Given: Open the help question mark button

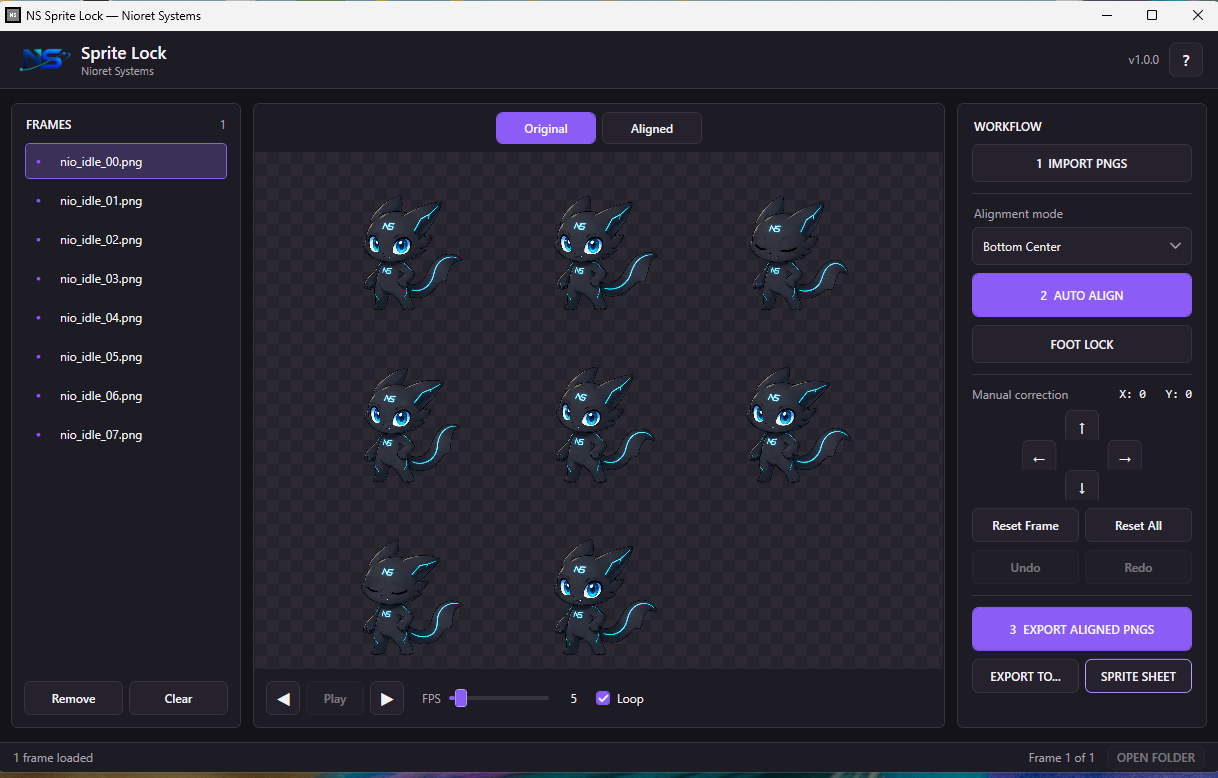Looking at the screenshot, I should pos(1186,60).
